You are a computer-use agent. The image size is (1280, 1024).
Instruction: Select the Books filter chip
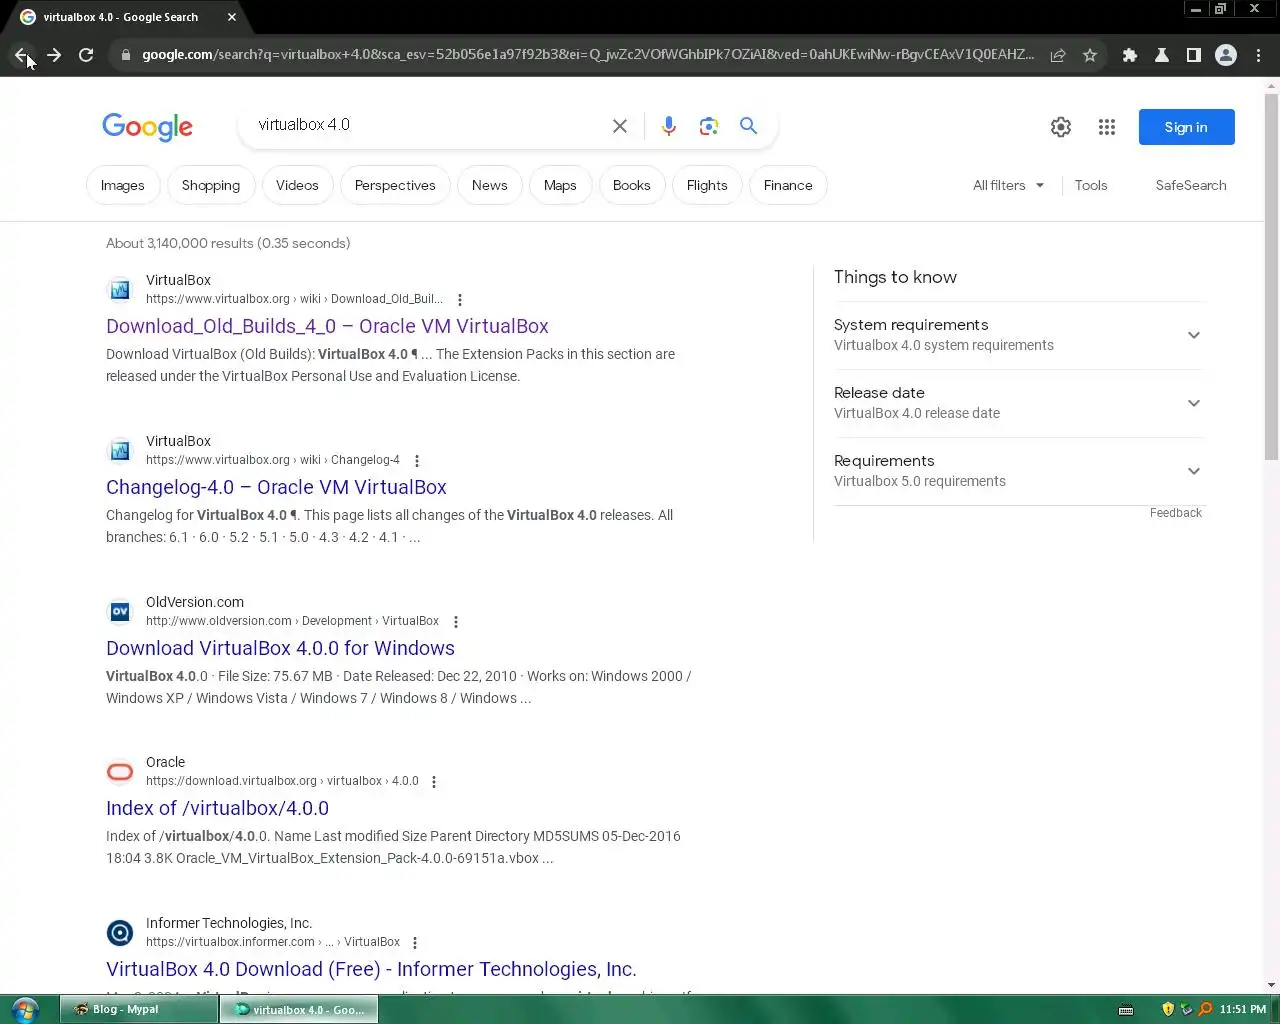click(x=632, y=186)
